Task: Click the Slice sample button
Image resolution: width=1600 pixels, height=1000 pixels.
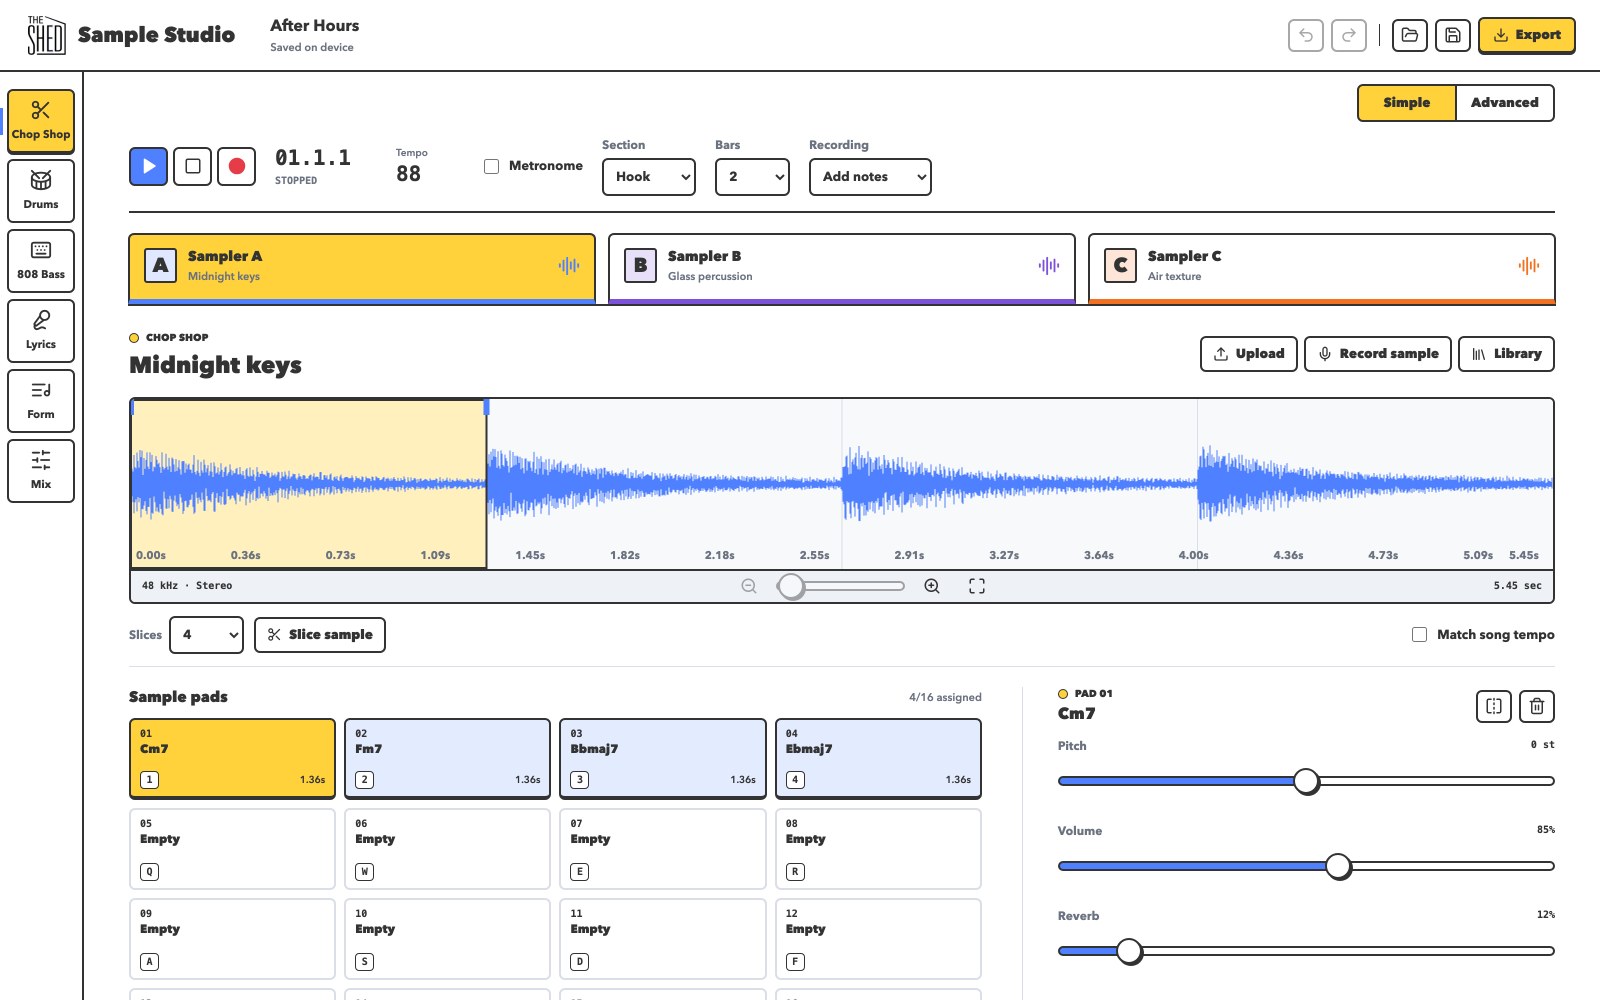Action: pyautogui.click(x=320, y=635)
